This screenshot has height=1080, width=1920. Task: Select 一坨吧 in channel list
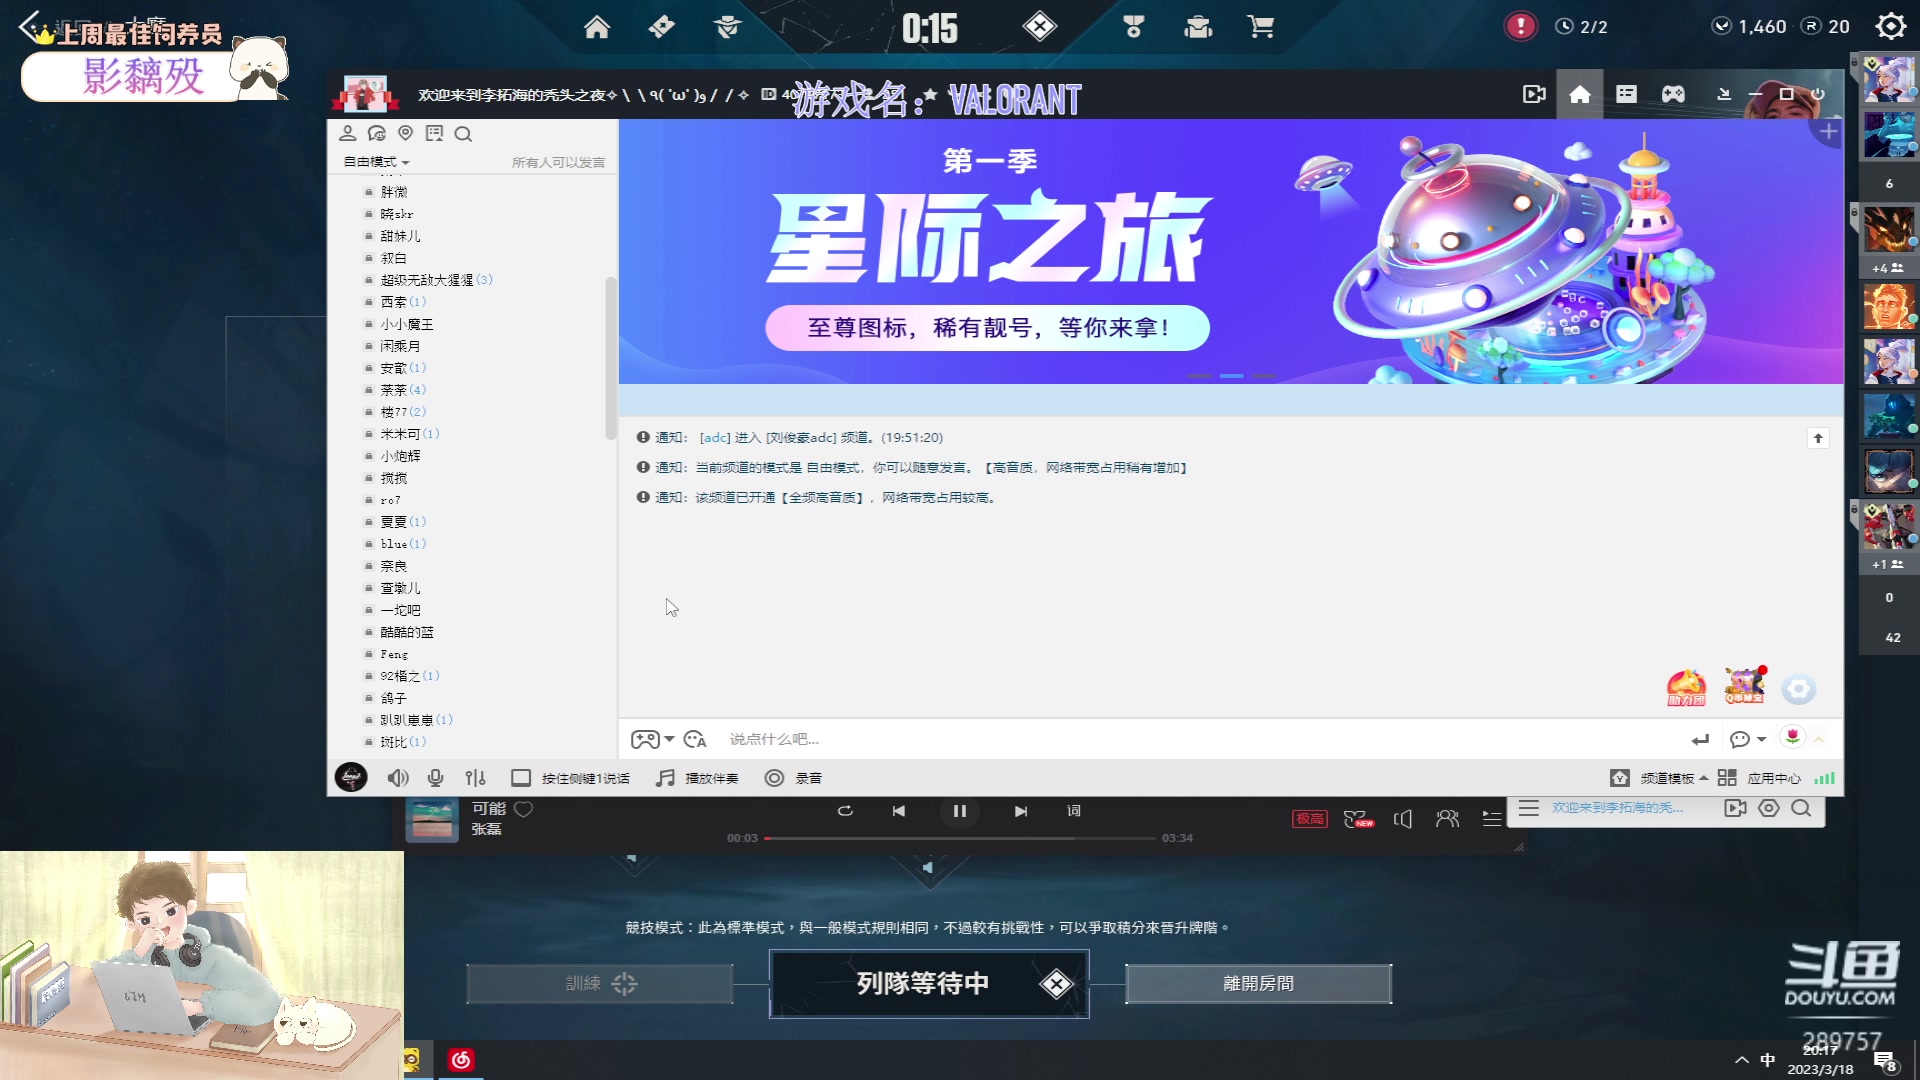tap(400, 610)
